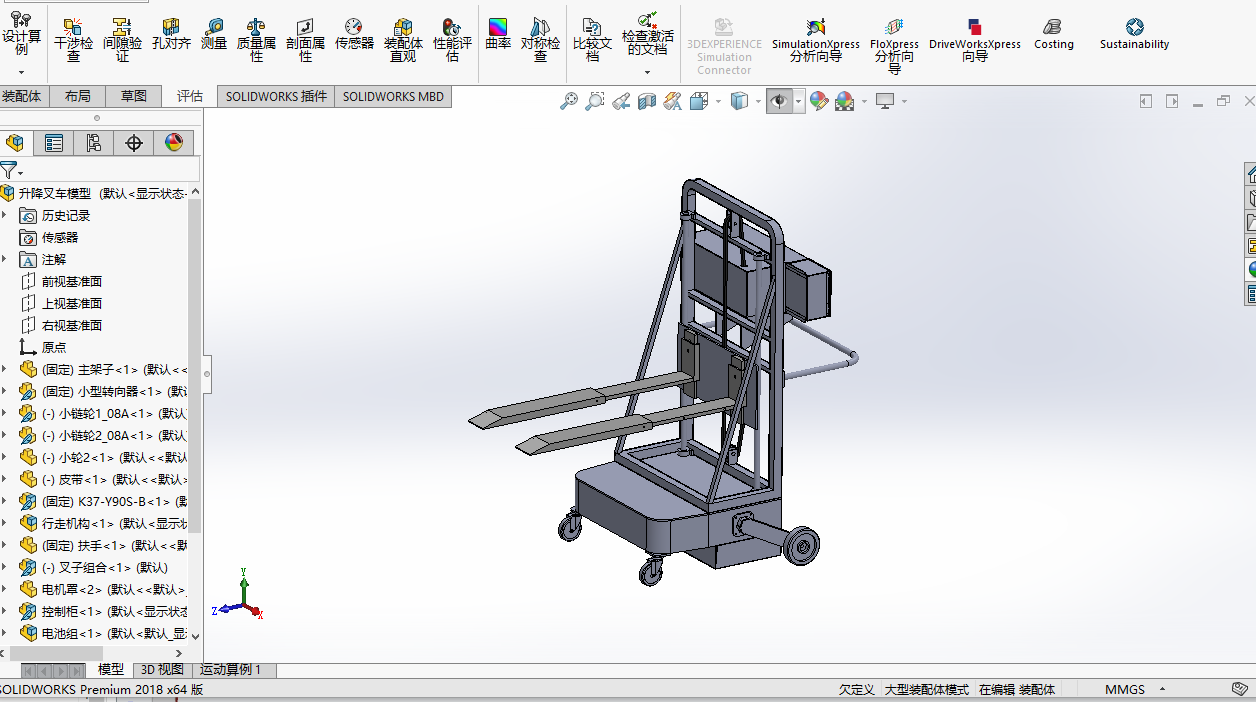Click the Sensor (传感器) tool
The image size is (1256, 702).
(x=354, y=34)
